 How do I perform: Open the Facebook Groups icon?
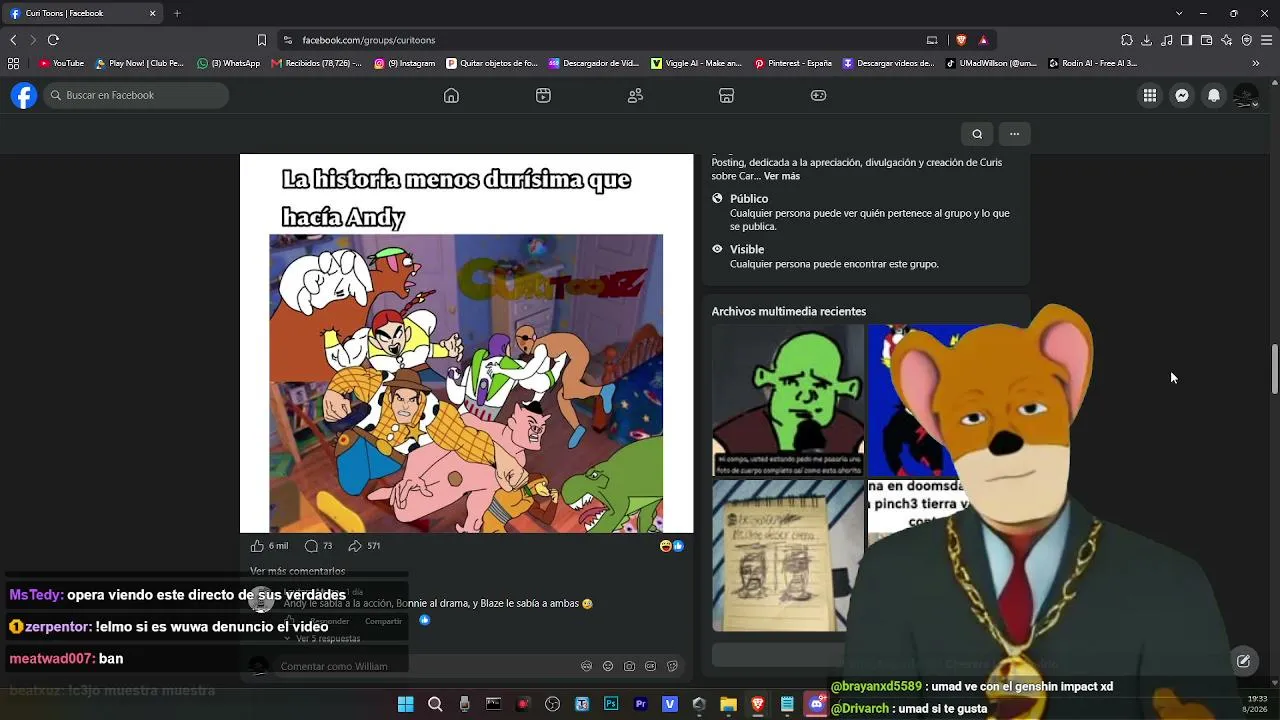[x=635, y=95]
